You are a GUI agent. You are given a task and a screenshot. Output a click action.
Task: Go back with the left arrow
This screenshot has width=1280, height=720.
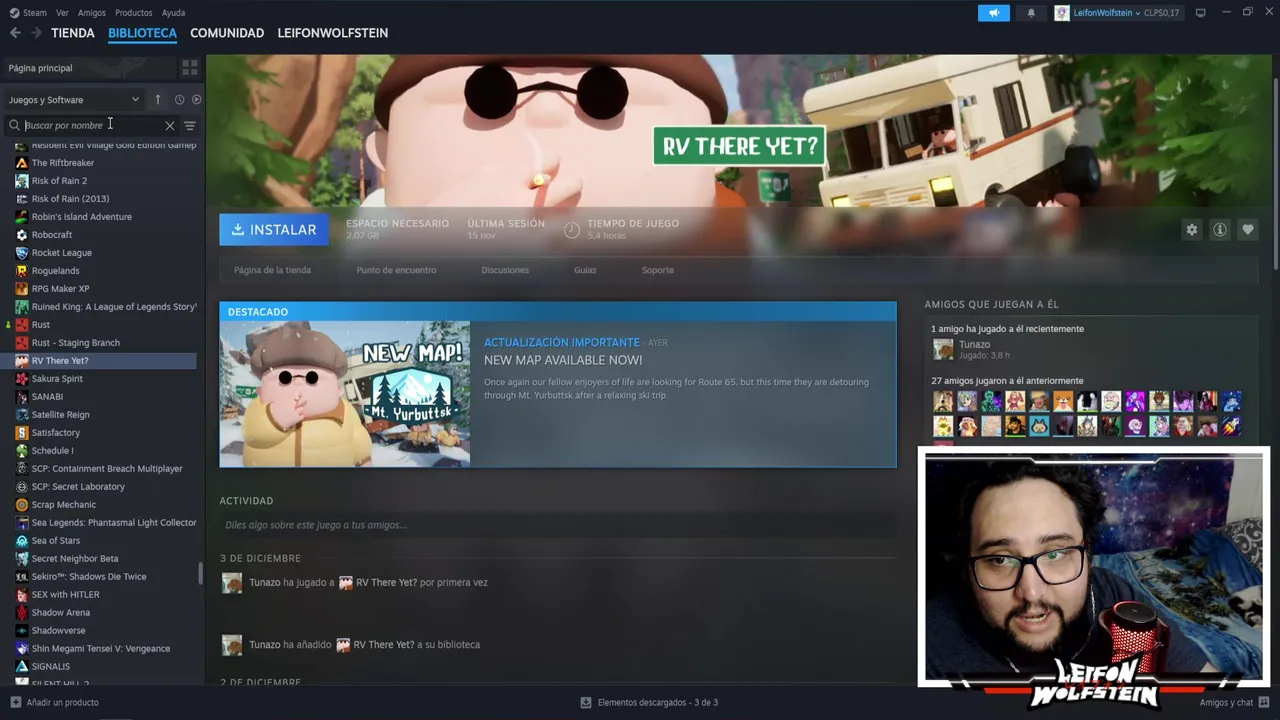click(15, 33)
